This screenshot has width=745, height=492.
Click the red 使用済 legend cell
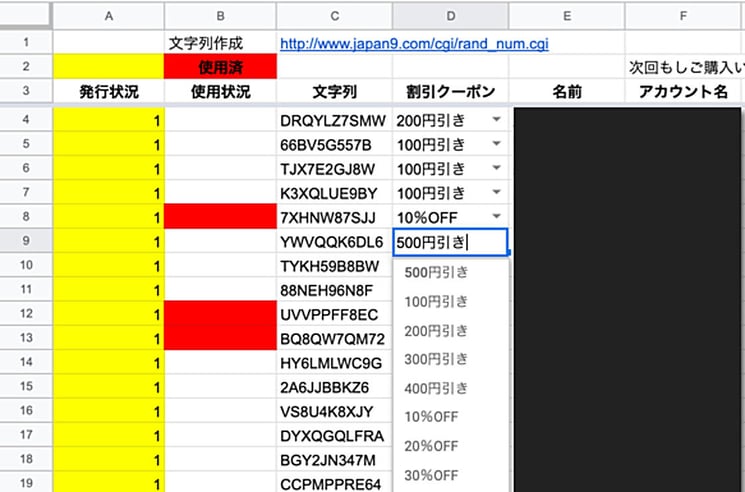tap(221, 68)
